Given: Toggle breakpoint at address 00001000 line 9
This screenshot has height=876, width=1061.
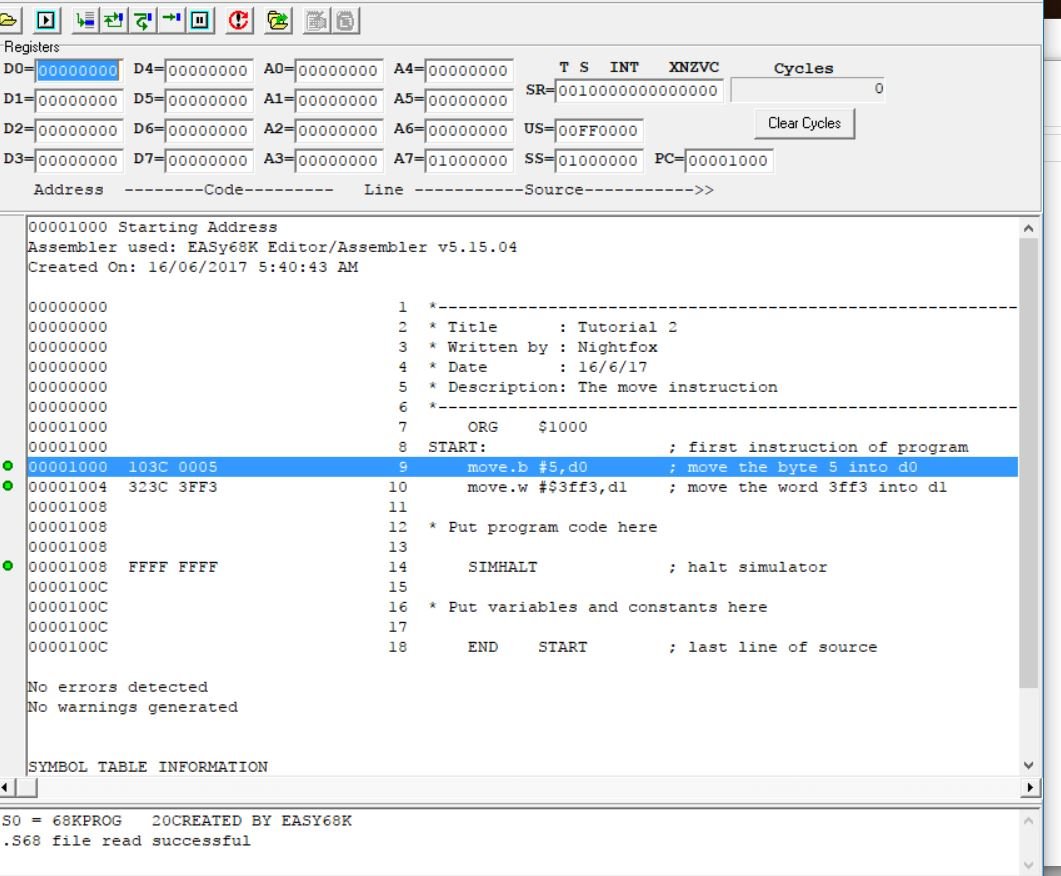Looking at the screenshot, I should point(8,466).
